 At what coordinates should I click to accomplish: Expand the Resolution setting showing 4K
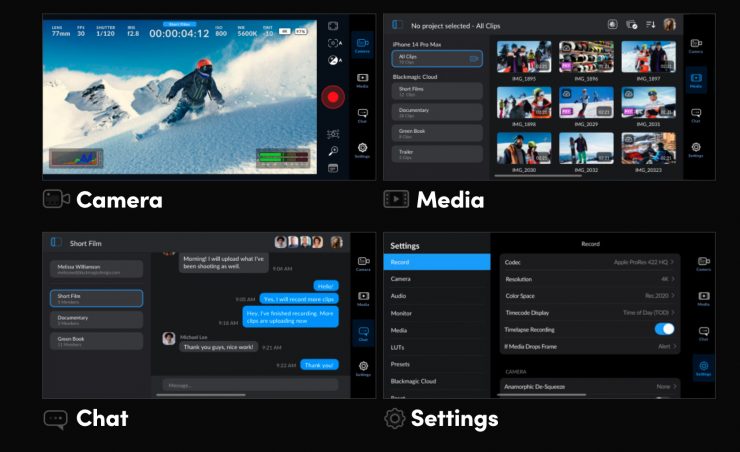point(591,279)
